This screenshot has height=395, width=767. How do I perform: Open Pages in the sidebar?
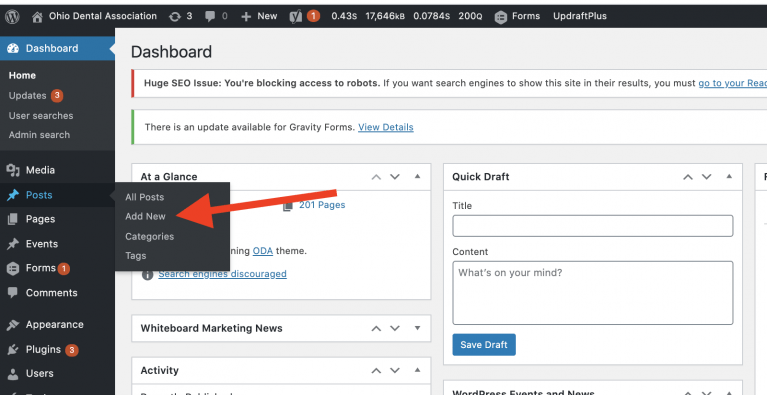click(x=40, y=219)
